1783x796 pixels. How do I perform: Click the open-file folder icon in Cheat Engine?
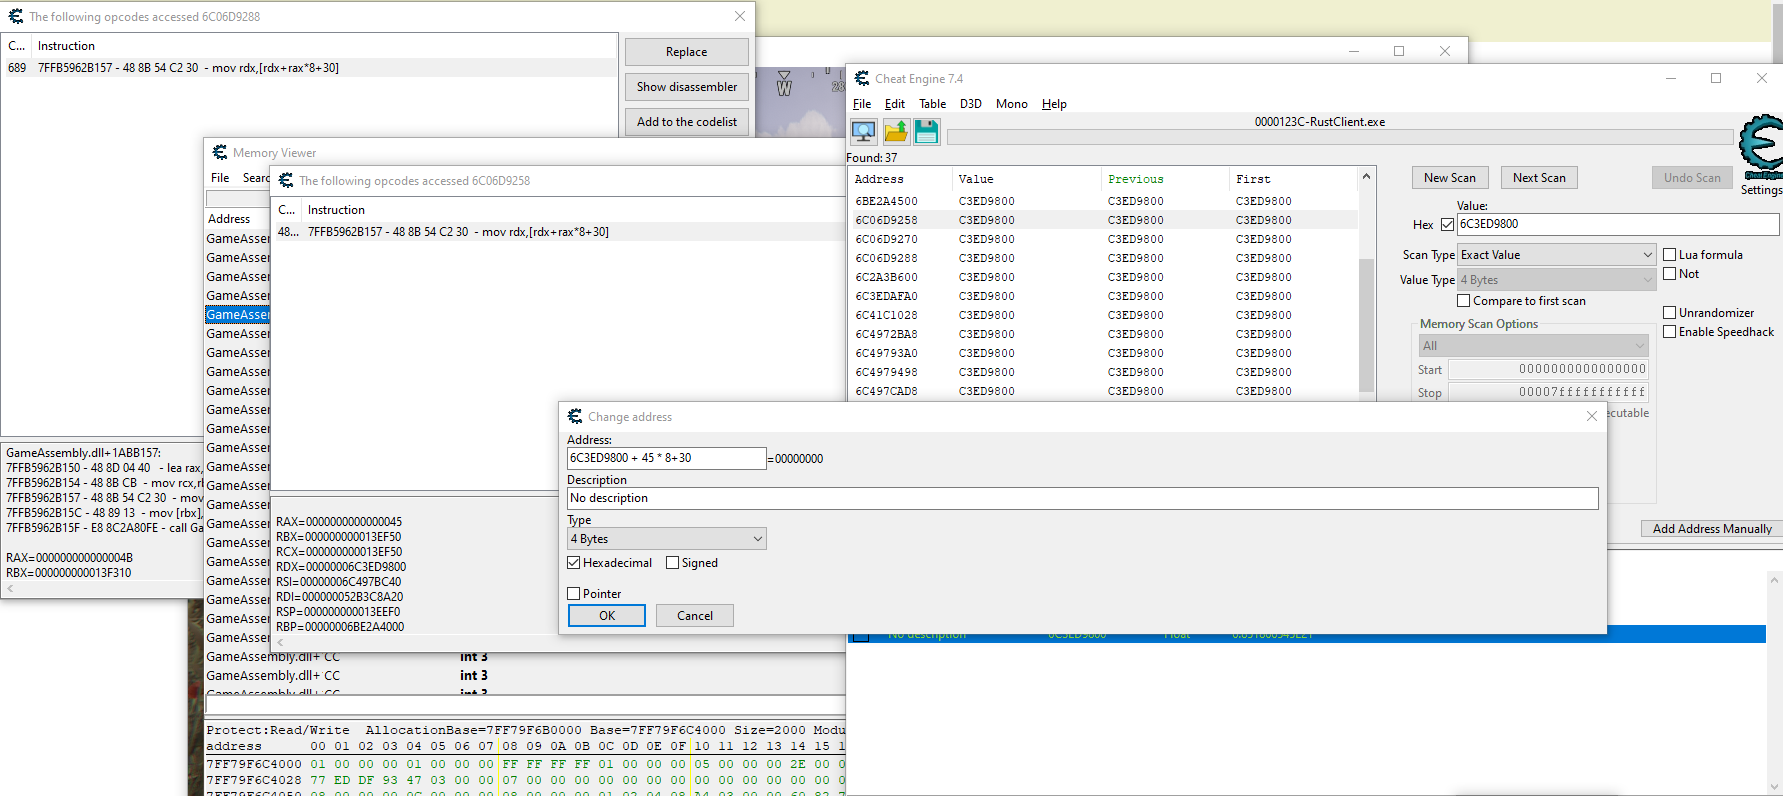click(x=896, y=131)
